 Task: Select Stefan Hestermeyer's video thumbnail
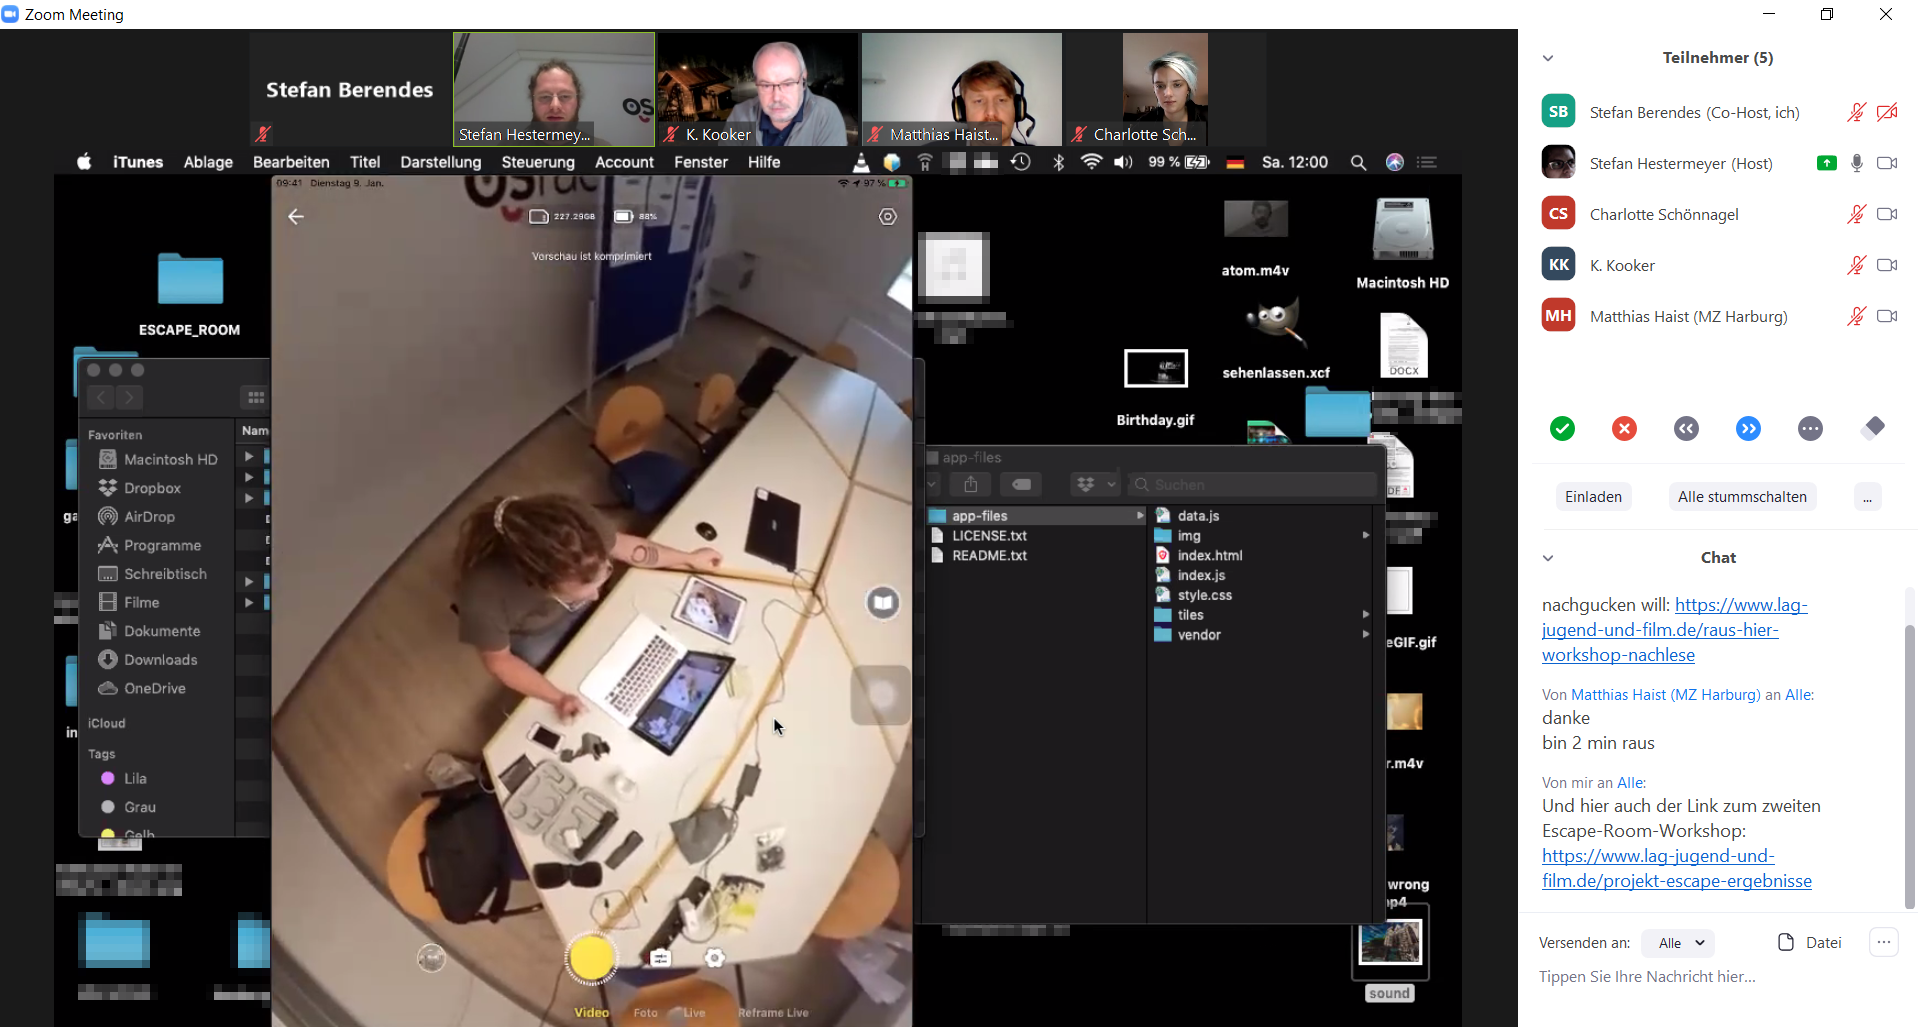pyautogui.click(x=554, y=89)
